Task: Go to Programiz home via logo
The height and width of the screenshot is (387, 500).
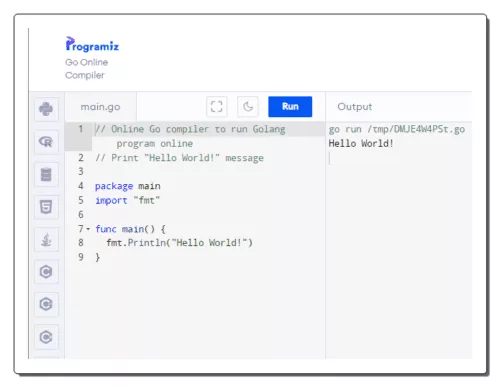Action: tap(92, 44)
